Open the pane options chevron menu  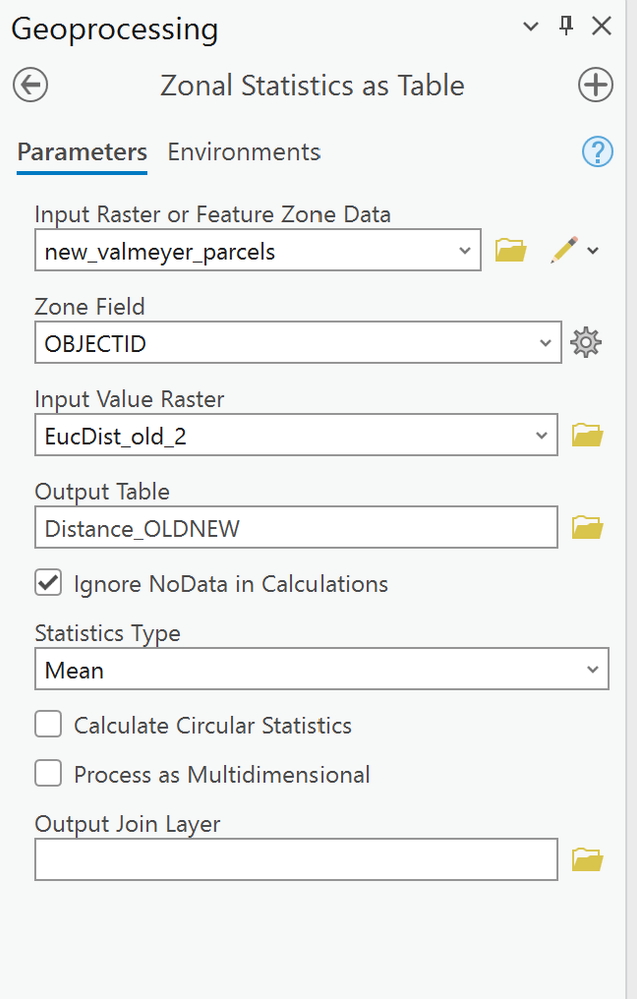point(531,27)
